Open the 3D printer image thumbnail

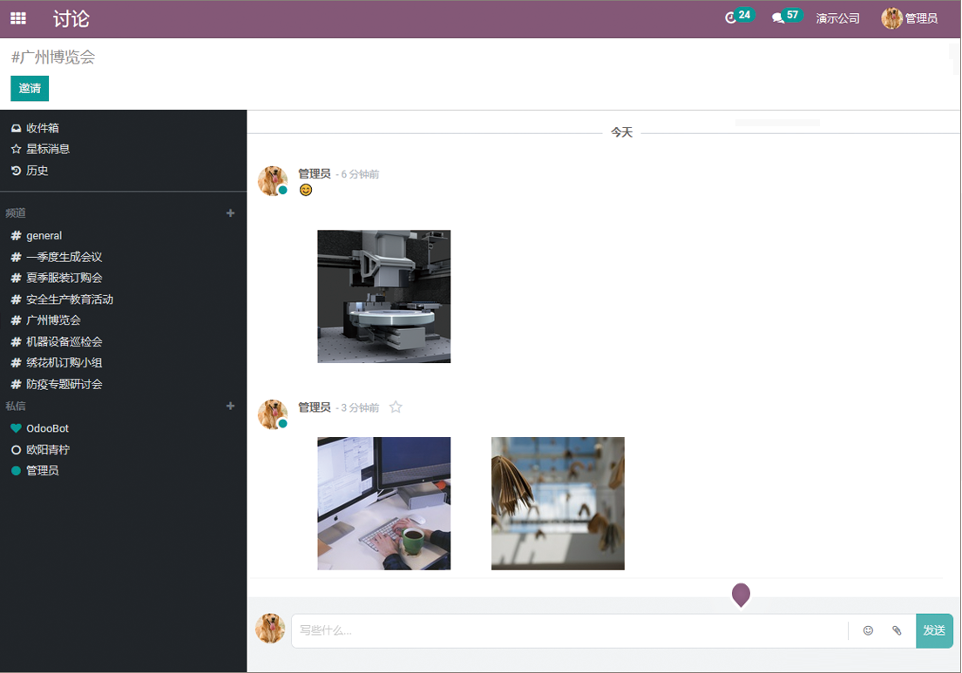(384, 296)
